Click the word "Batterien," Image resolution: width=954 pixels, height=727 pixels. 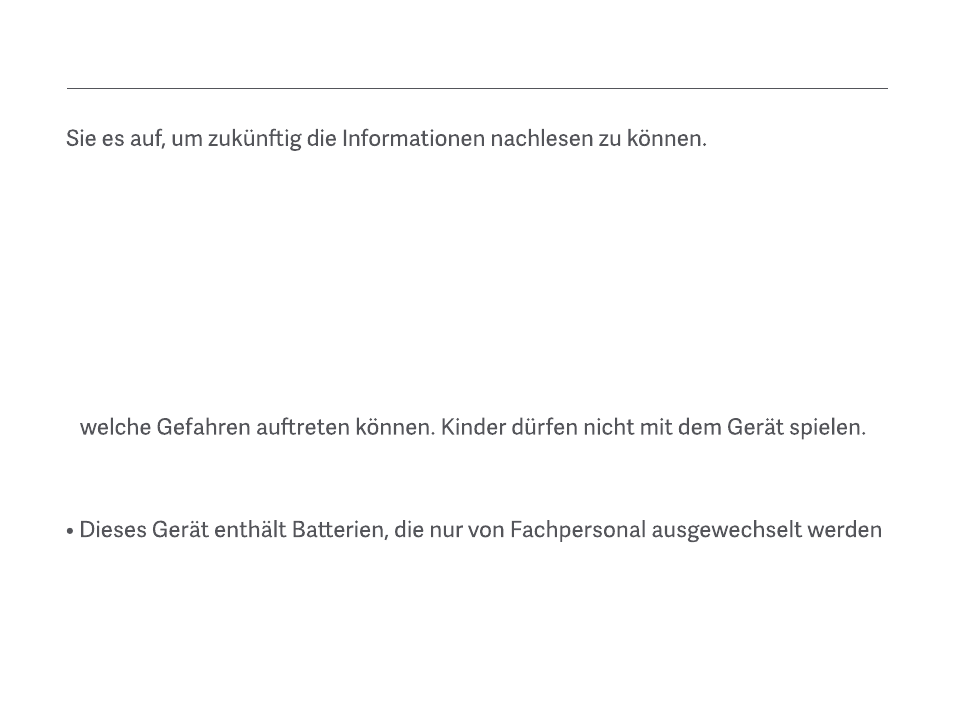click(x=339, y=530)
